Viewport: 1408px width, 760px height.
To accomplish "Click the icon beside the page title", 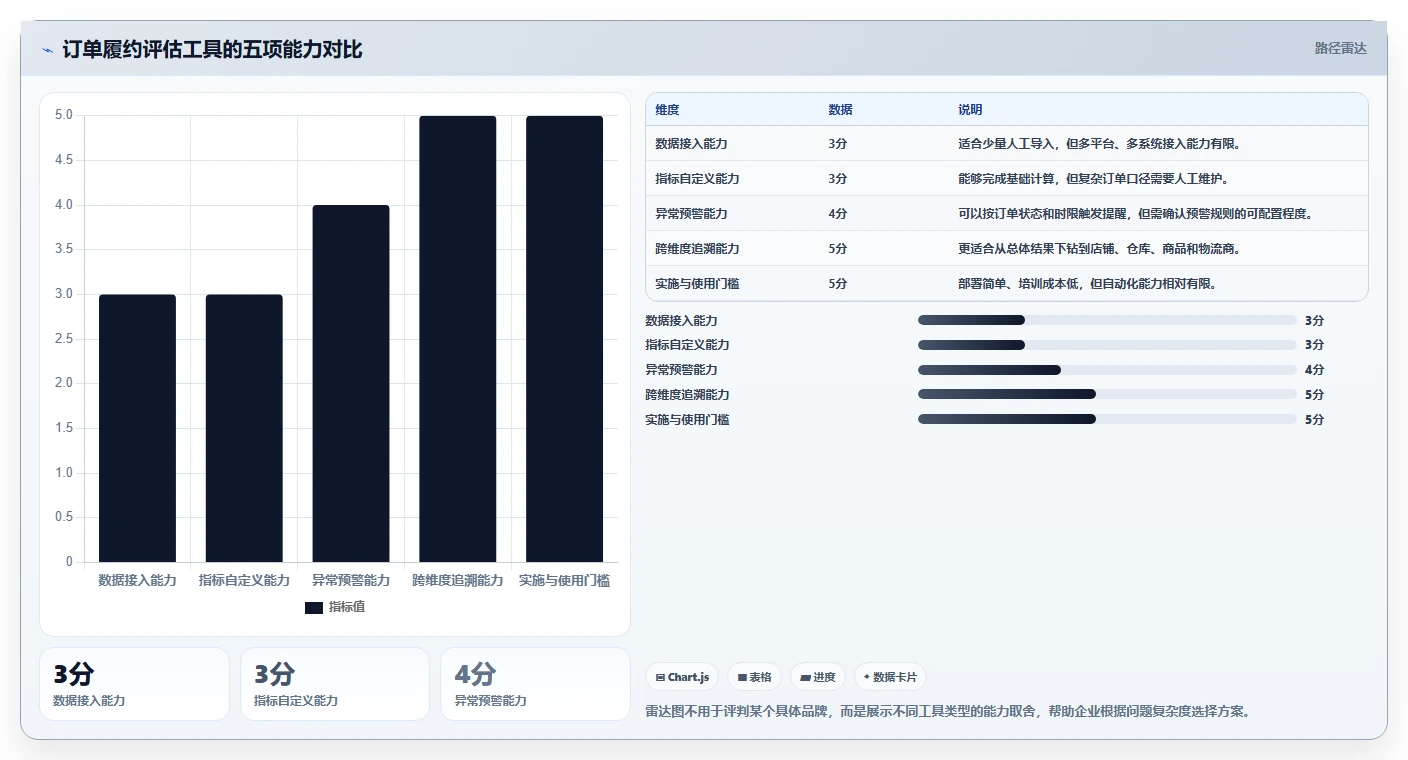I will click(x=48, y=50).
